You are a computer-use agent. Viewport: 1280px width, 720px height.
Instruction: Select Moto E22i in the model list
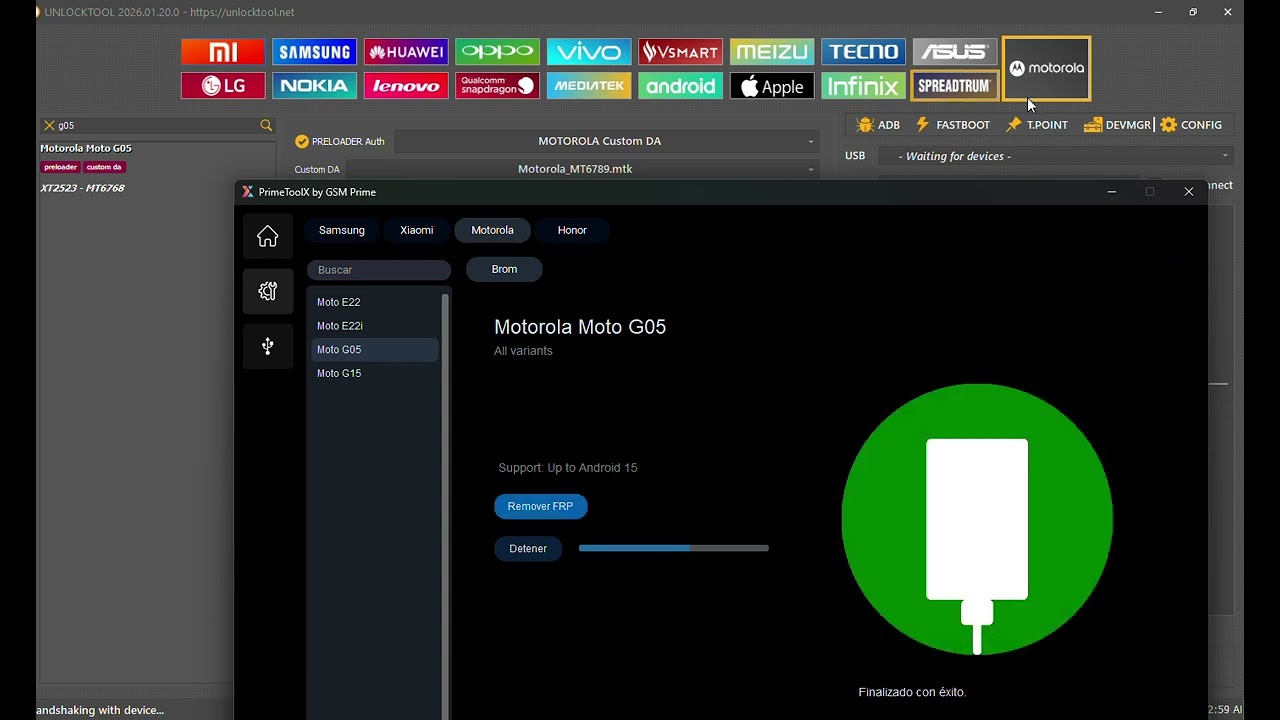point(374,326)
